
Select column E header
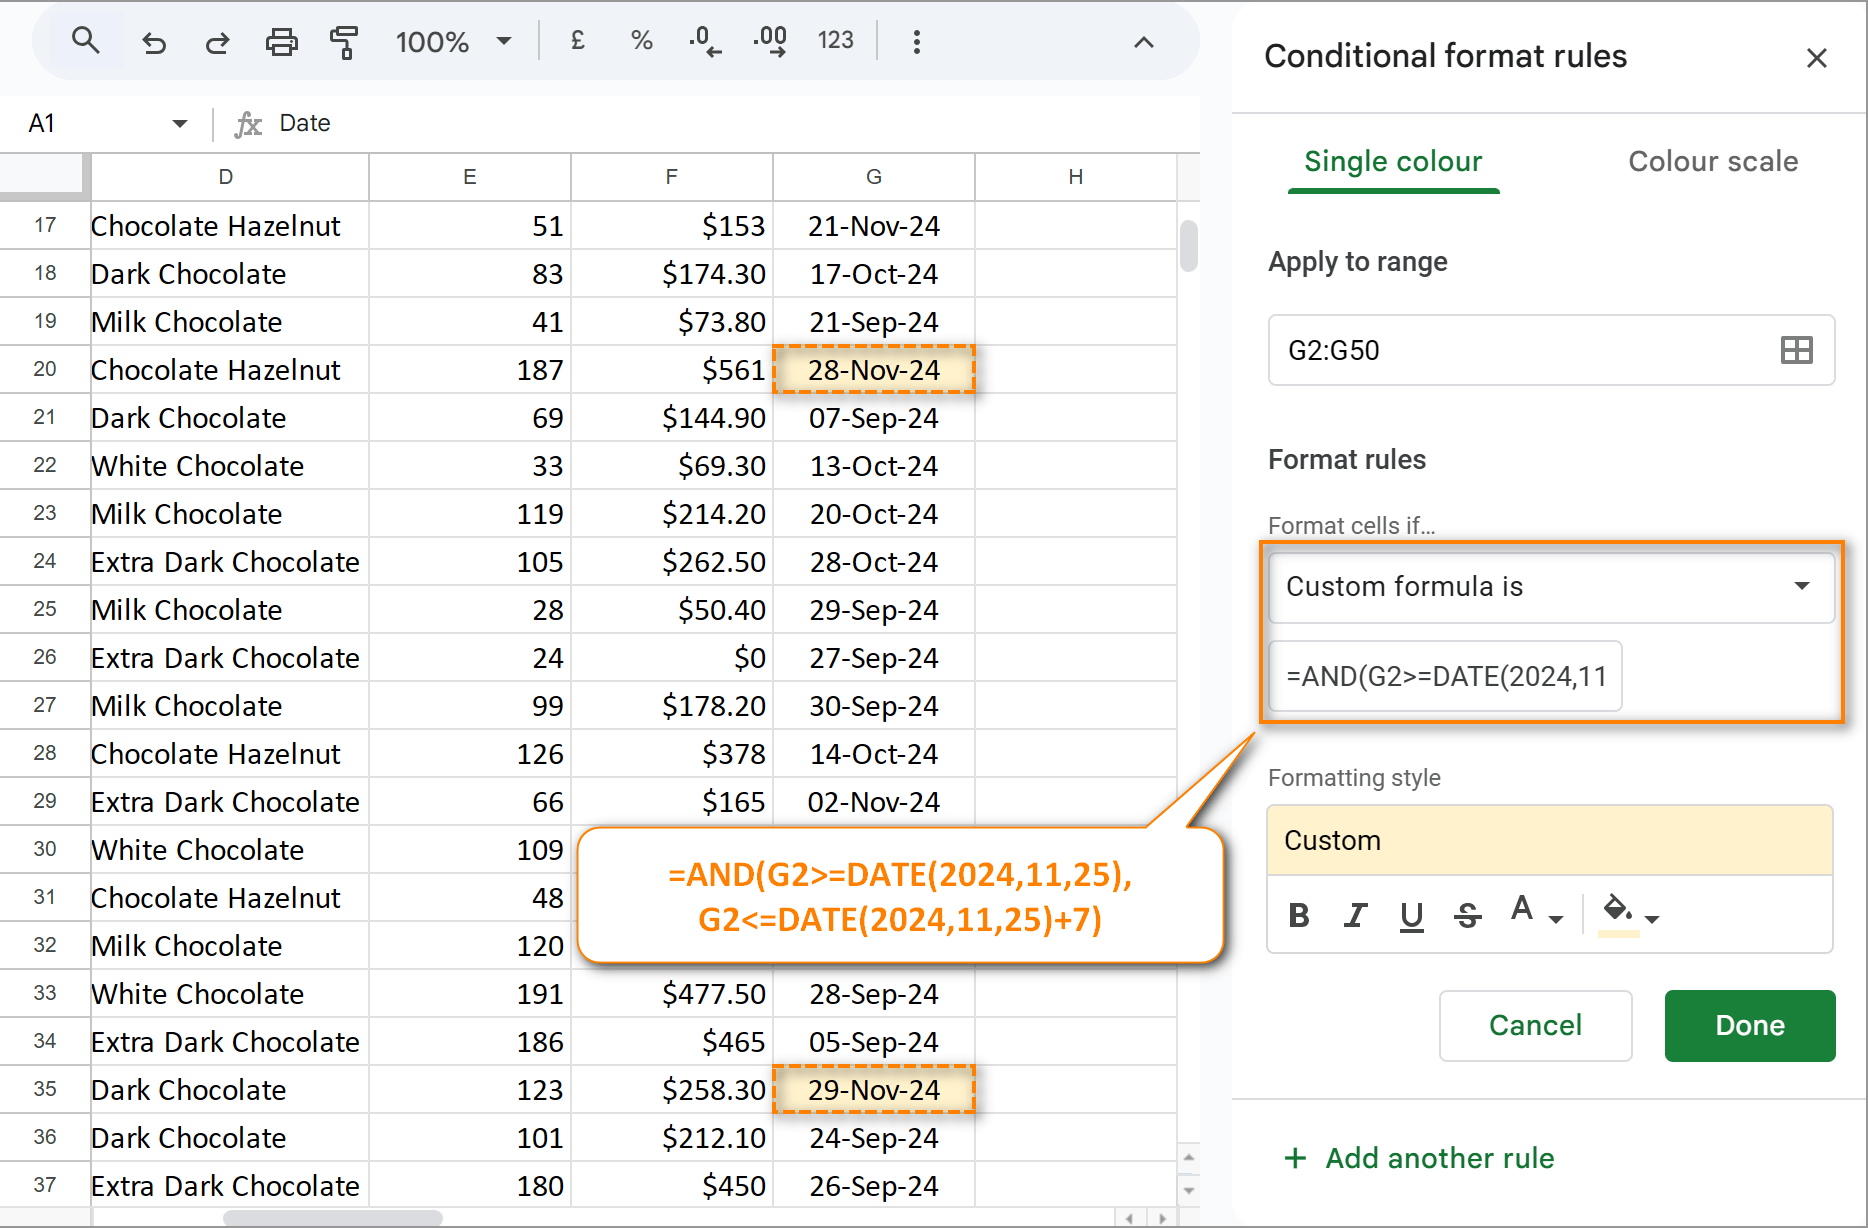pos(470,176)
